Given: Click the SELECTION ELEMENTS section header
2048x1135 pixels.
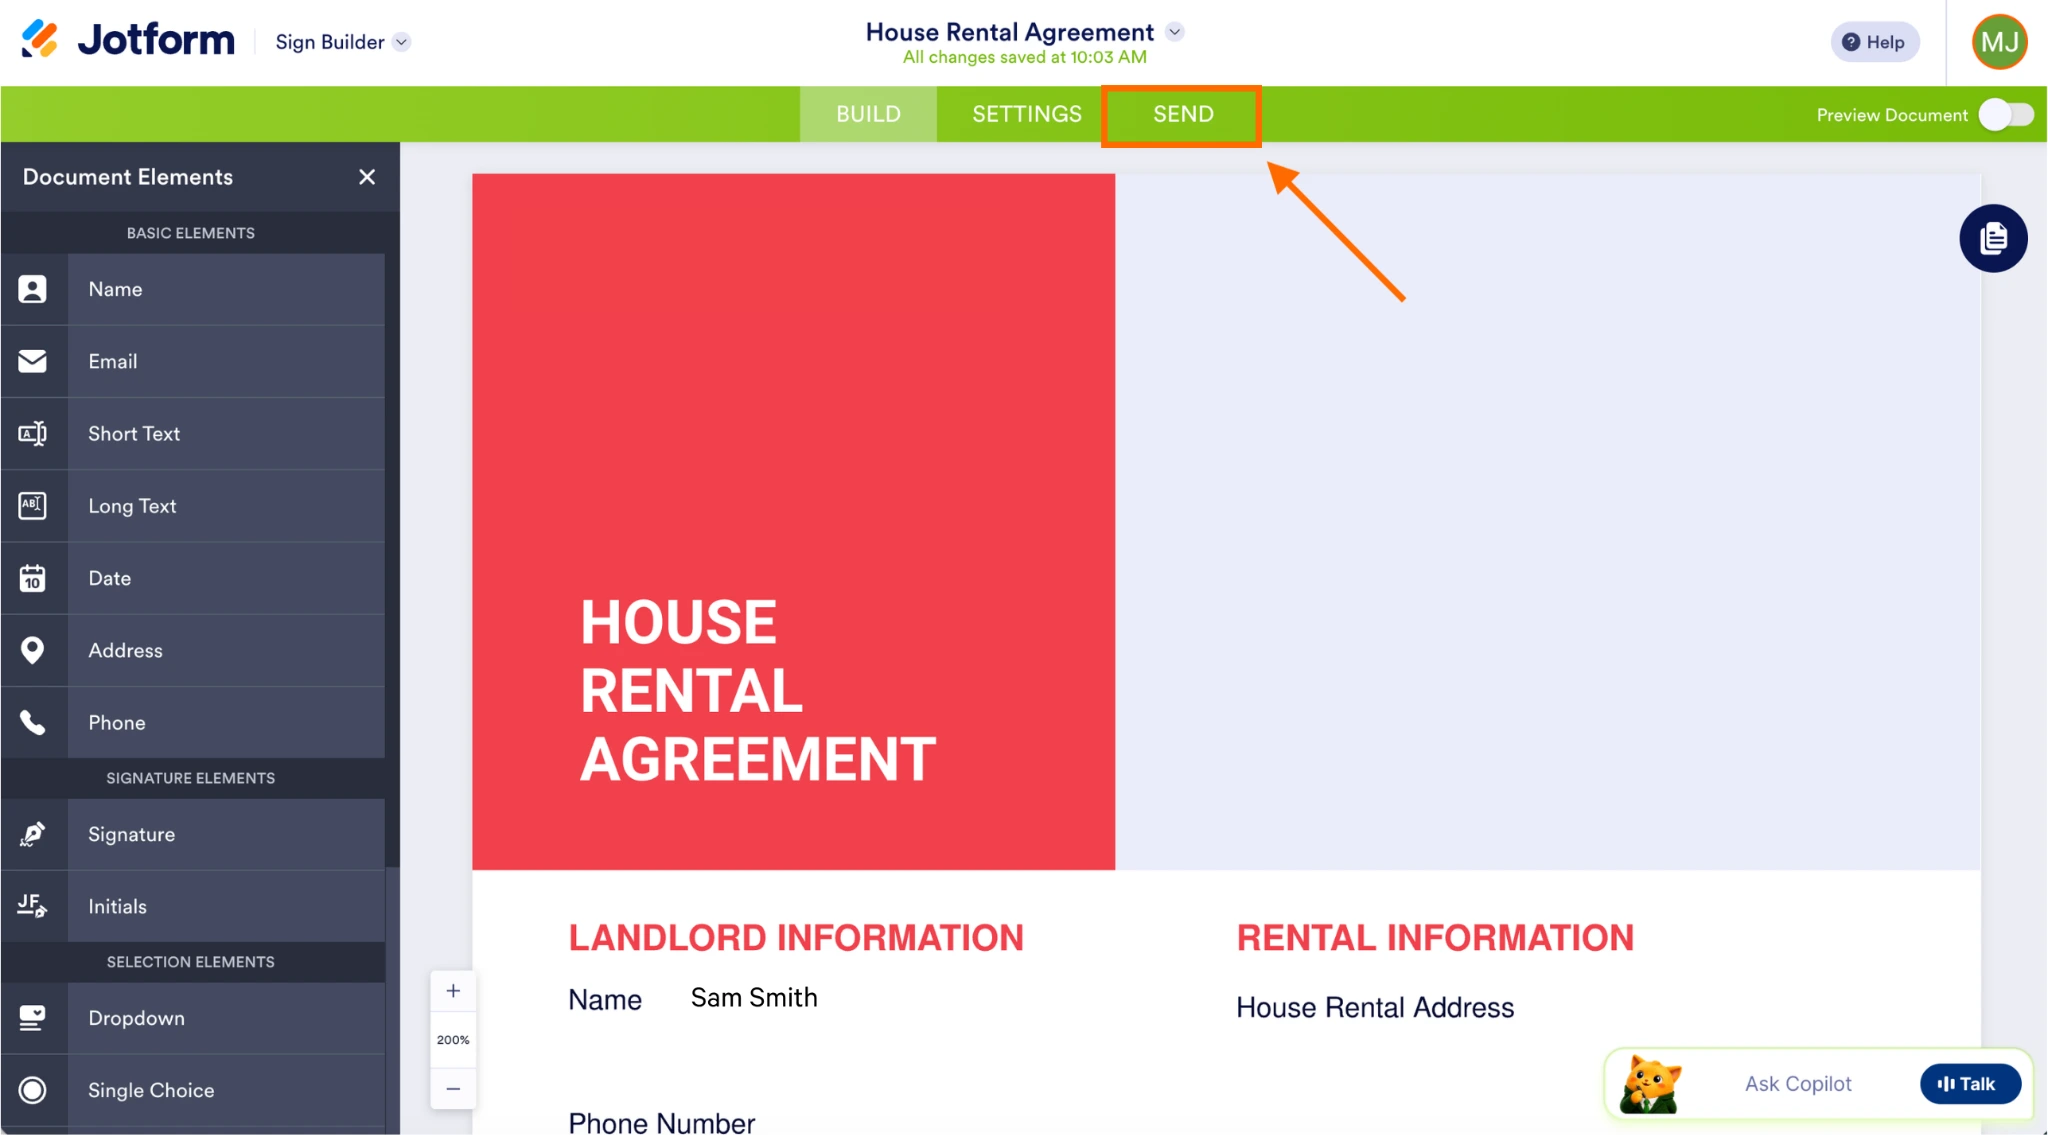Looking at the screenshot, I should [191, 962].
